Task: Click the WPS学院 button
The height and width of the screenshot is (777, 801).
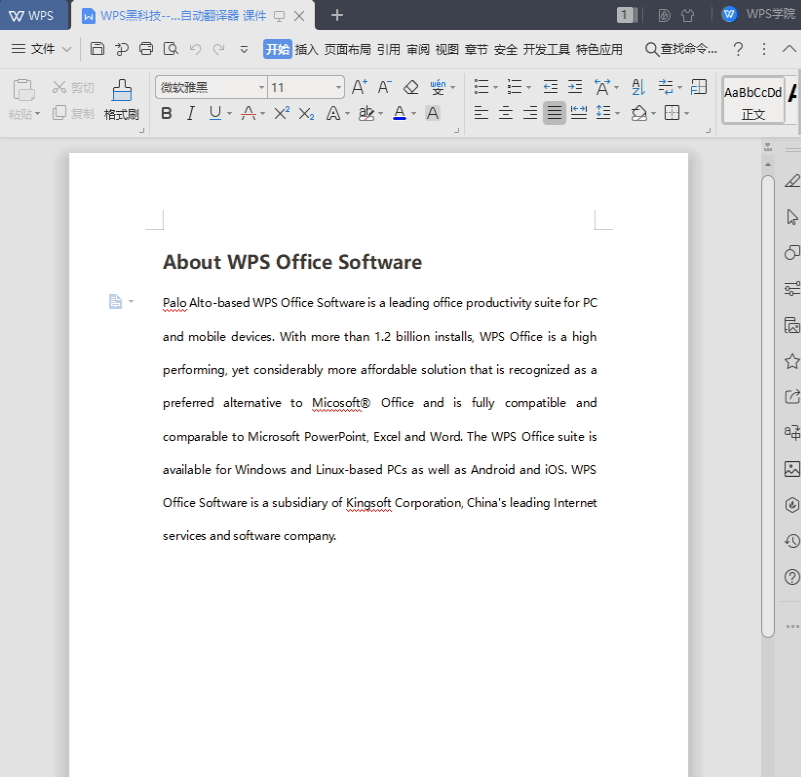Action: tap(759, 14)
